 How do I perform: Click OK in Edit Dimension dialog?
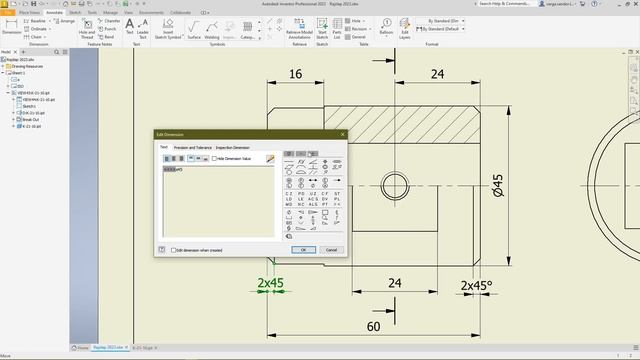tap(303, 250)
